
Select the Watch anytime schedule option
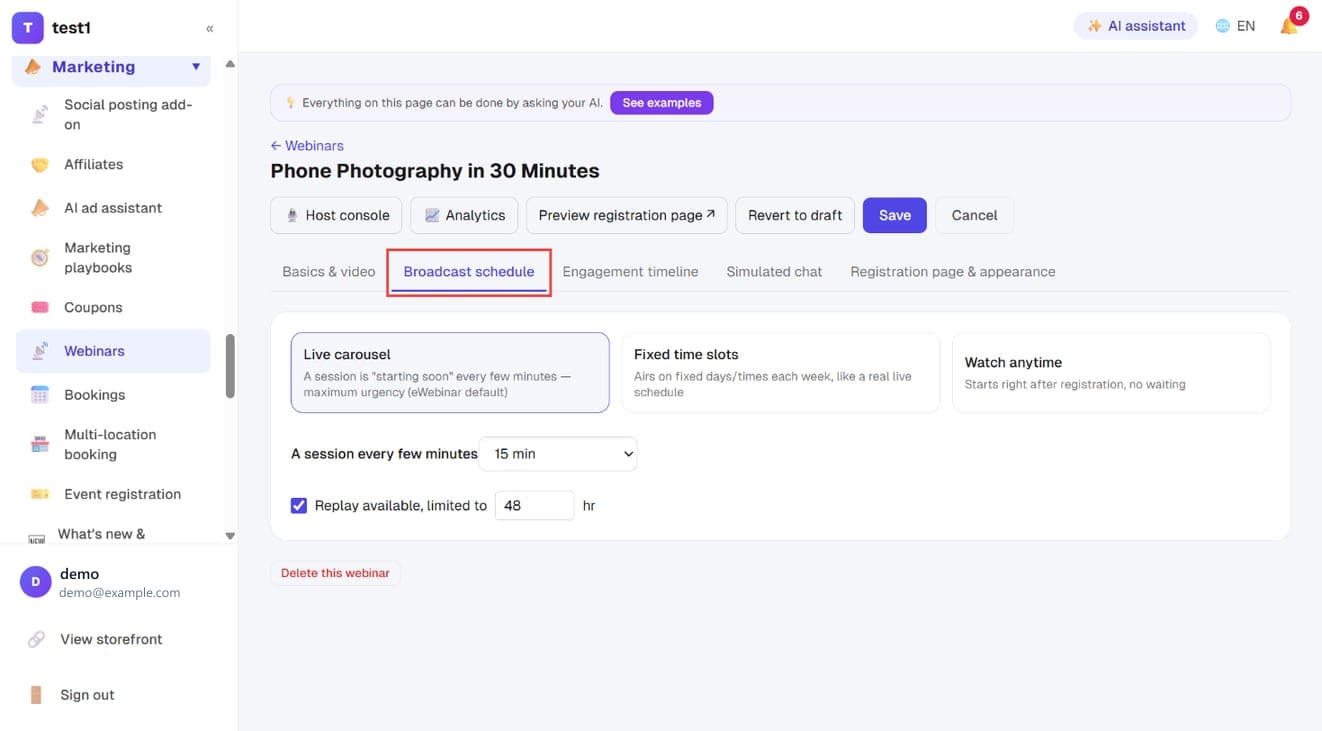[1111, 373]
